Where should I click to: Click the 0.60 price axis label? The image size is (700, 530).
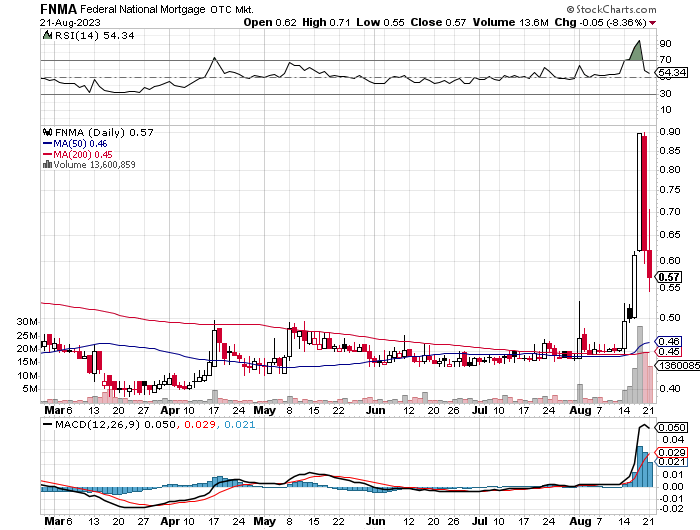(x=670, y=260)
